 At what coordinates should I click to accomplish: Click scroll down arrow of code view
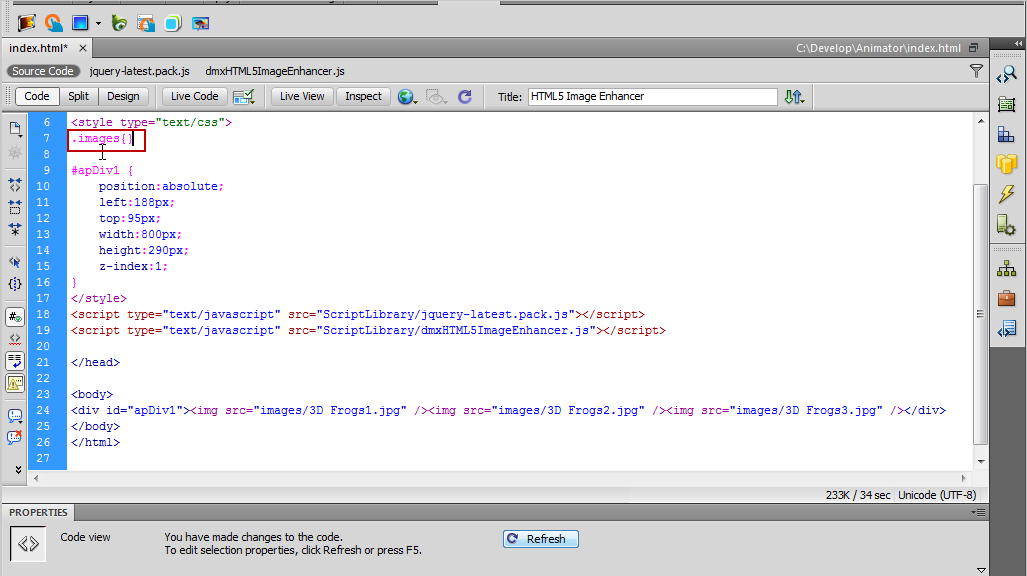coord(980,461)
